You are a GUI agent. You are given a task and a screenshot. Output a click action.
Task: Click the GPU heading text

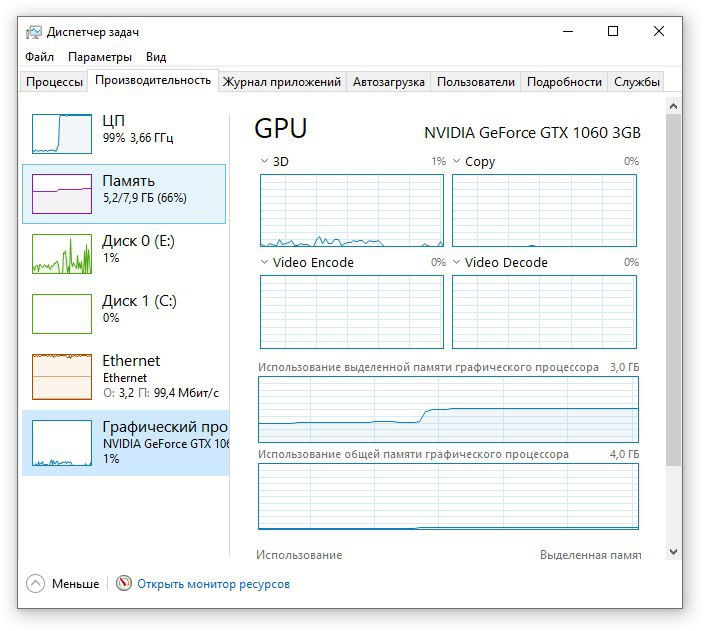(x=281, y=128)
